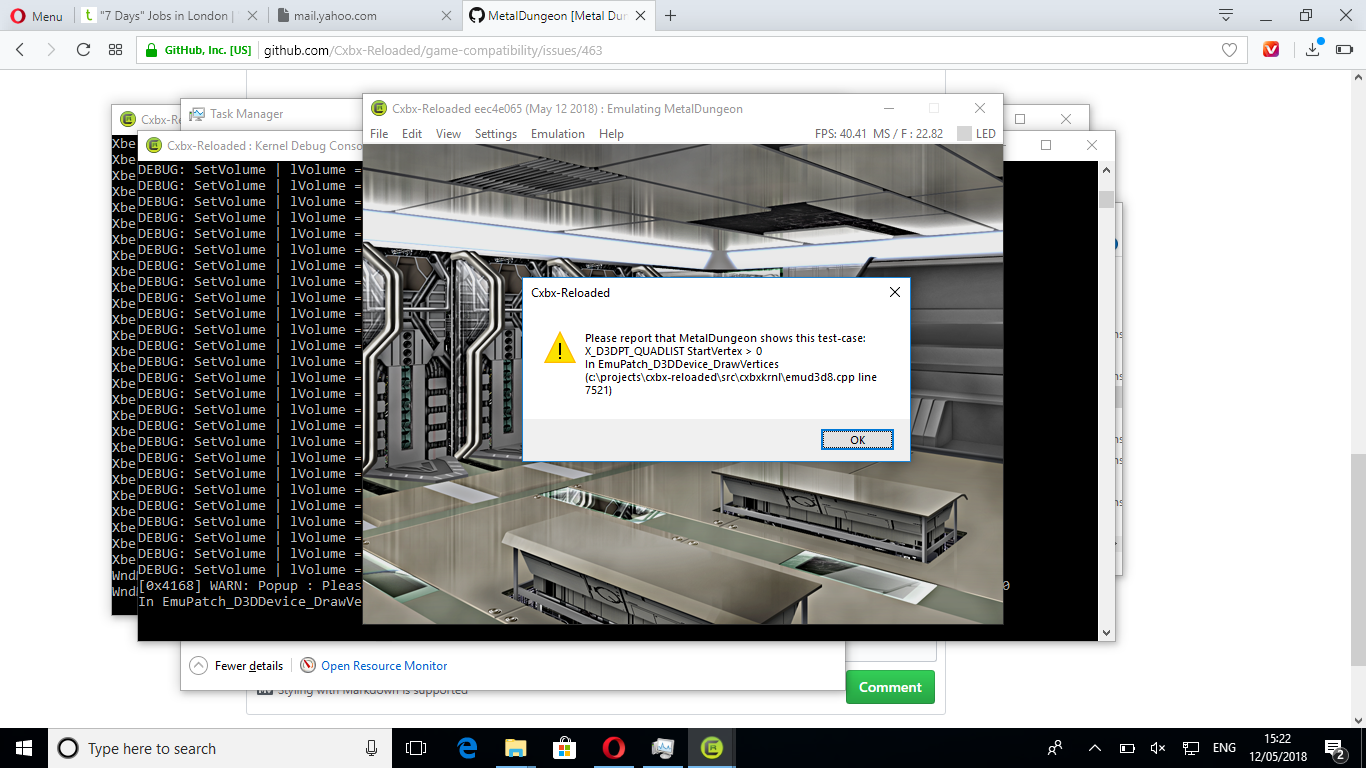Click the Kernel Debug Console scrollbar down arrow
The width and height of the screenshot is (1366, 768).
pyautogui.click(x=1106, y=632)
